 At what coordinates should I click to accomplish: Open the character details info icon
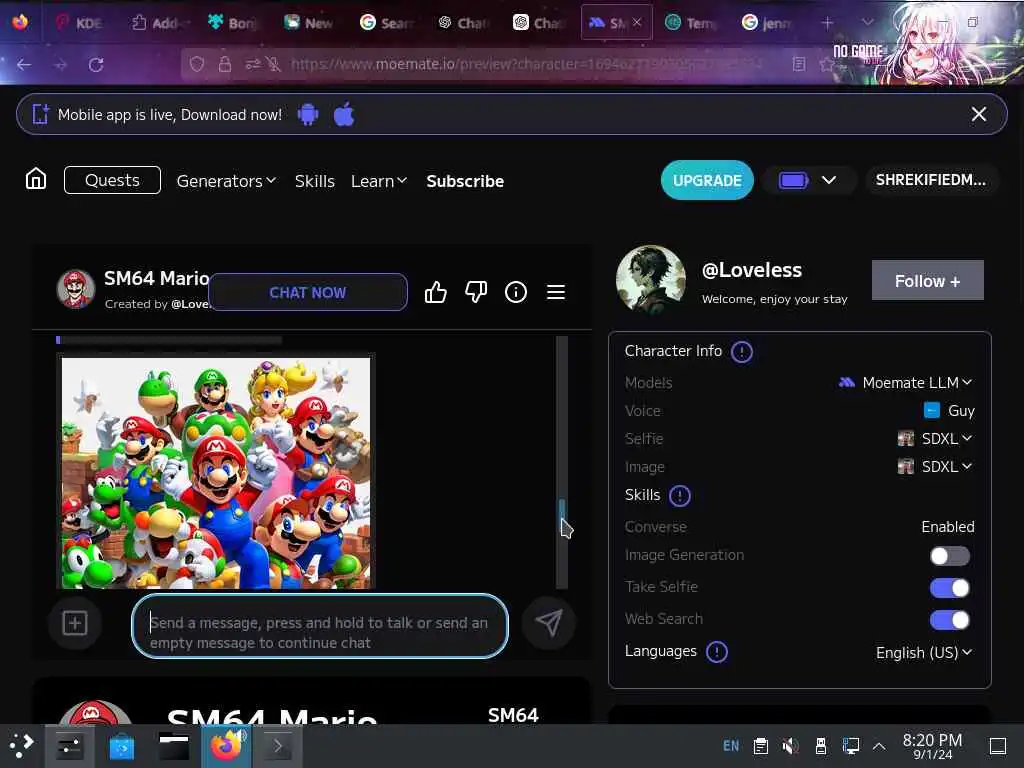[516, 292]
